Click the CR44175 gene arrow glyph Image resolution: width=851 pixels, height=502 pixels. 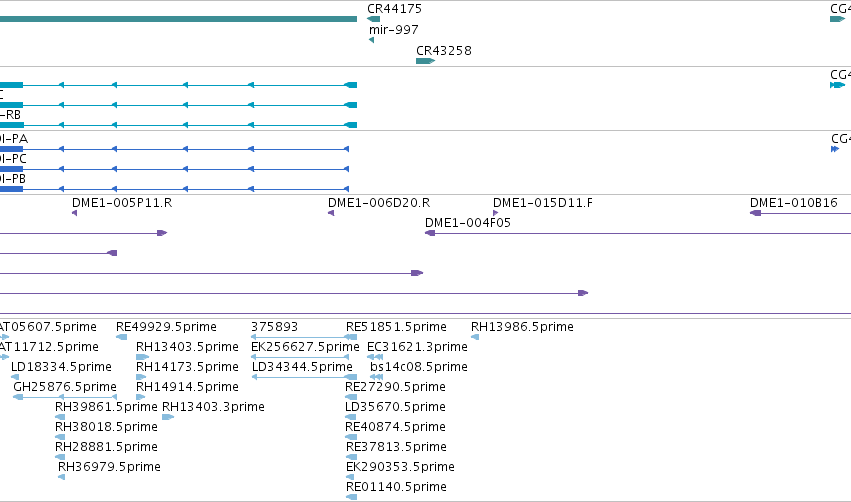click(x=373, y=19)
